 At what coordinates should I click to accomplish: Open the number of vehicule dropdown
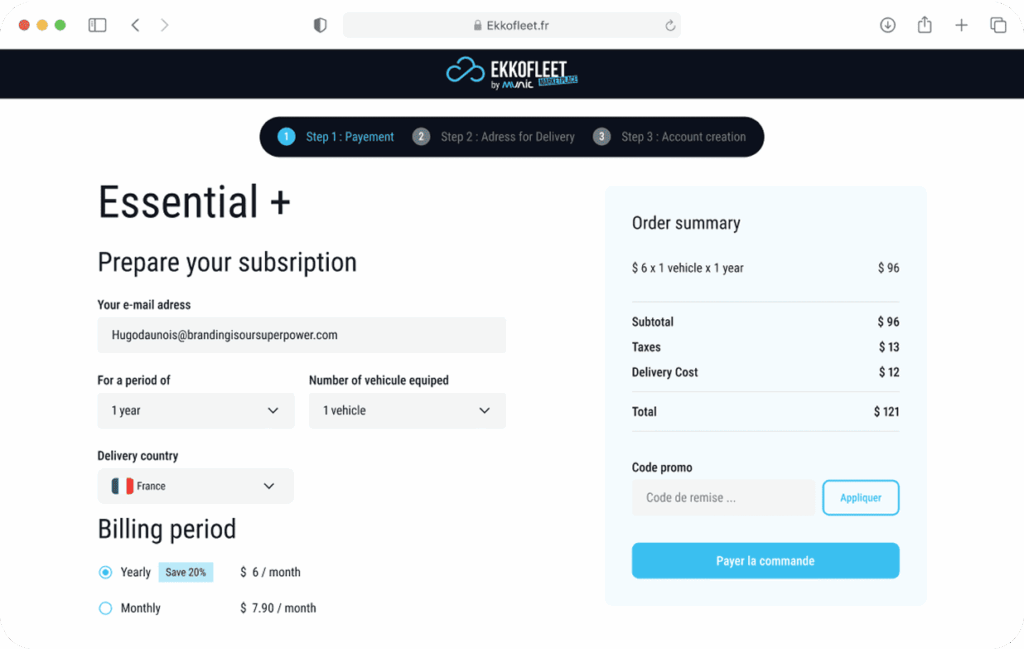point(408,411)
